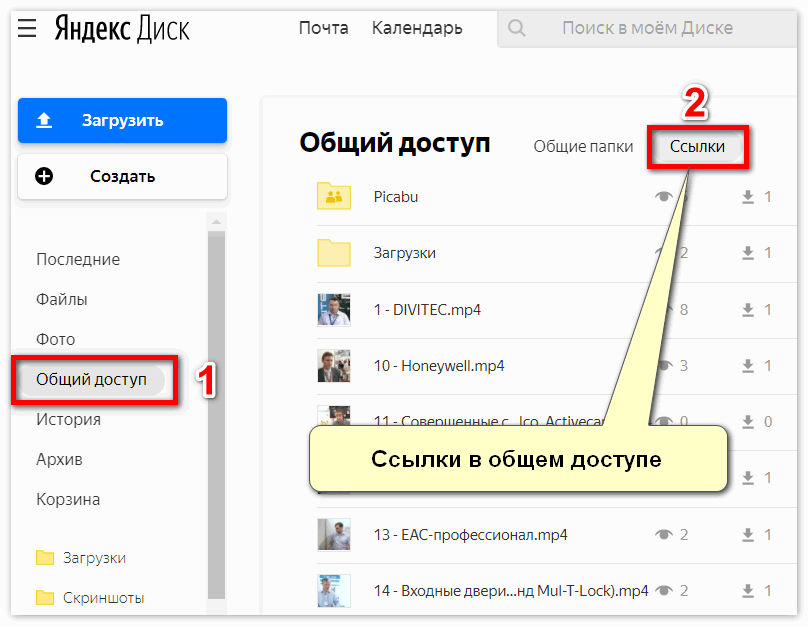808x626 pixels.
Task: Open Файлы in the sidebar
Action: pyautogui.click(x=61, y=299)
